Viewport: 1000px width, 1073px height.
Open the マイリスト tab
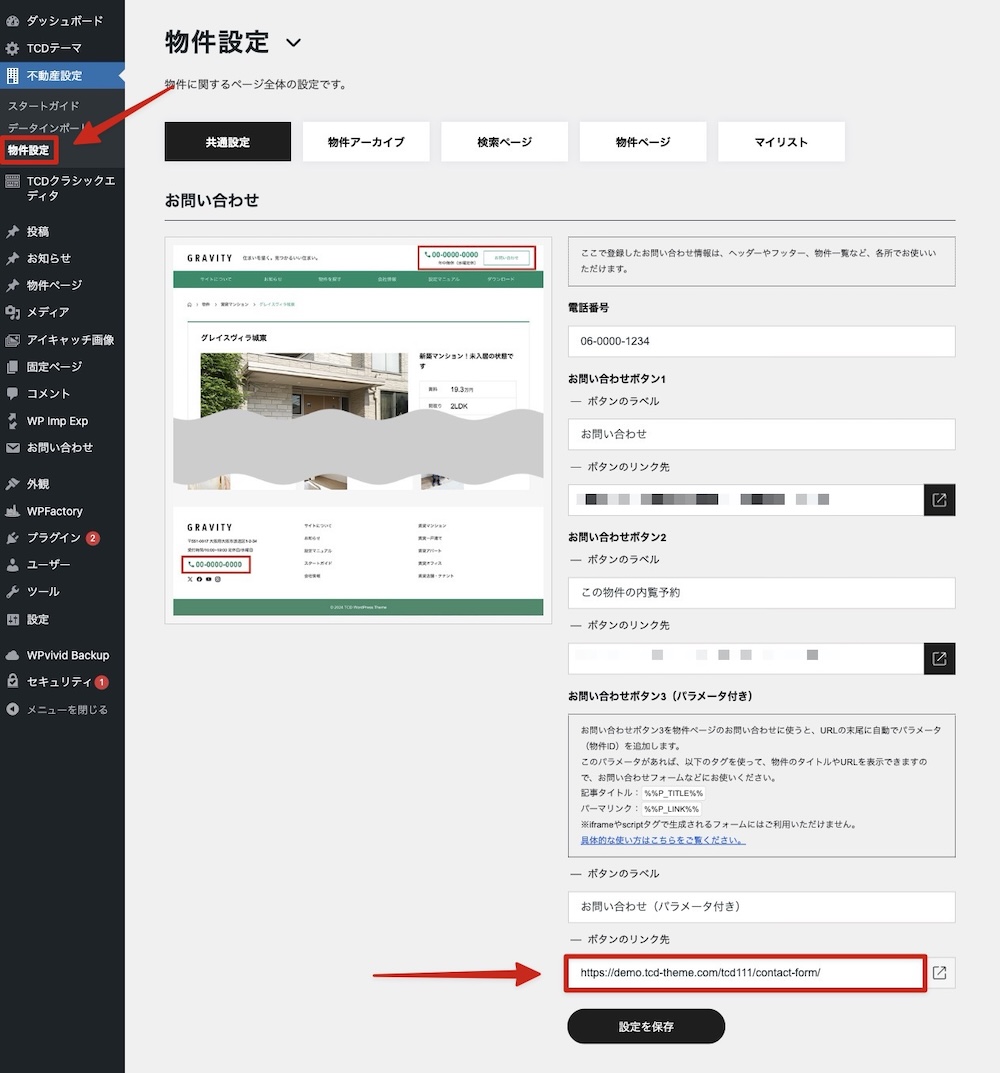[781, 142]
